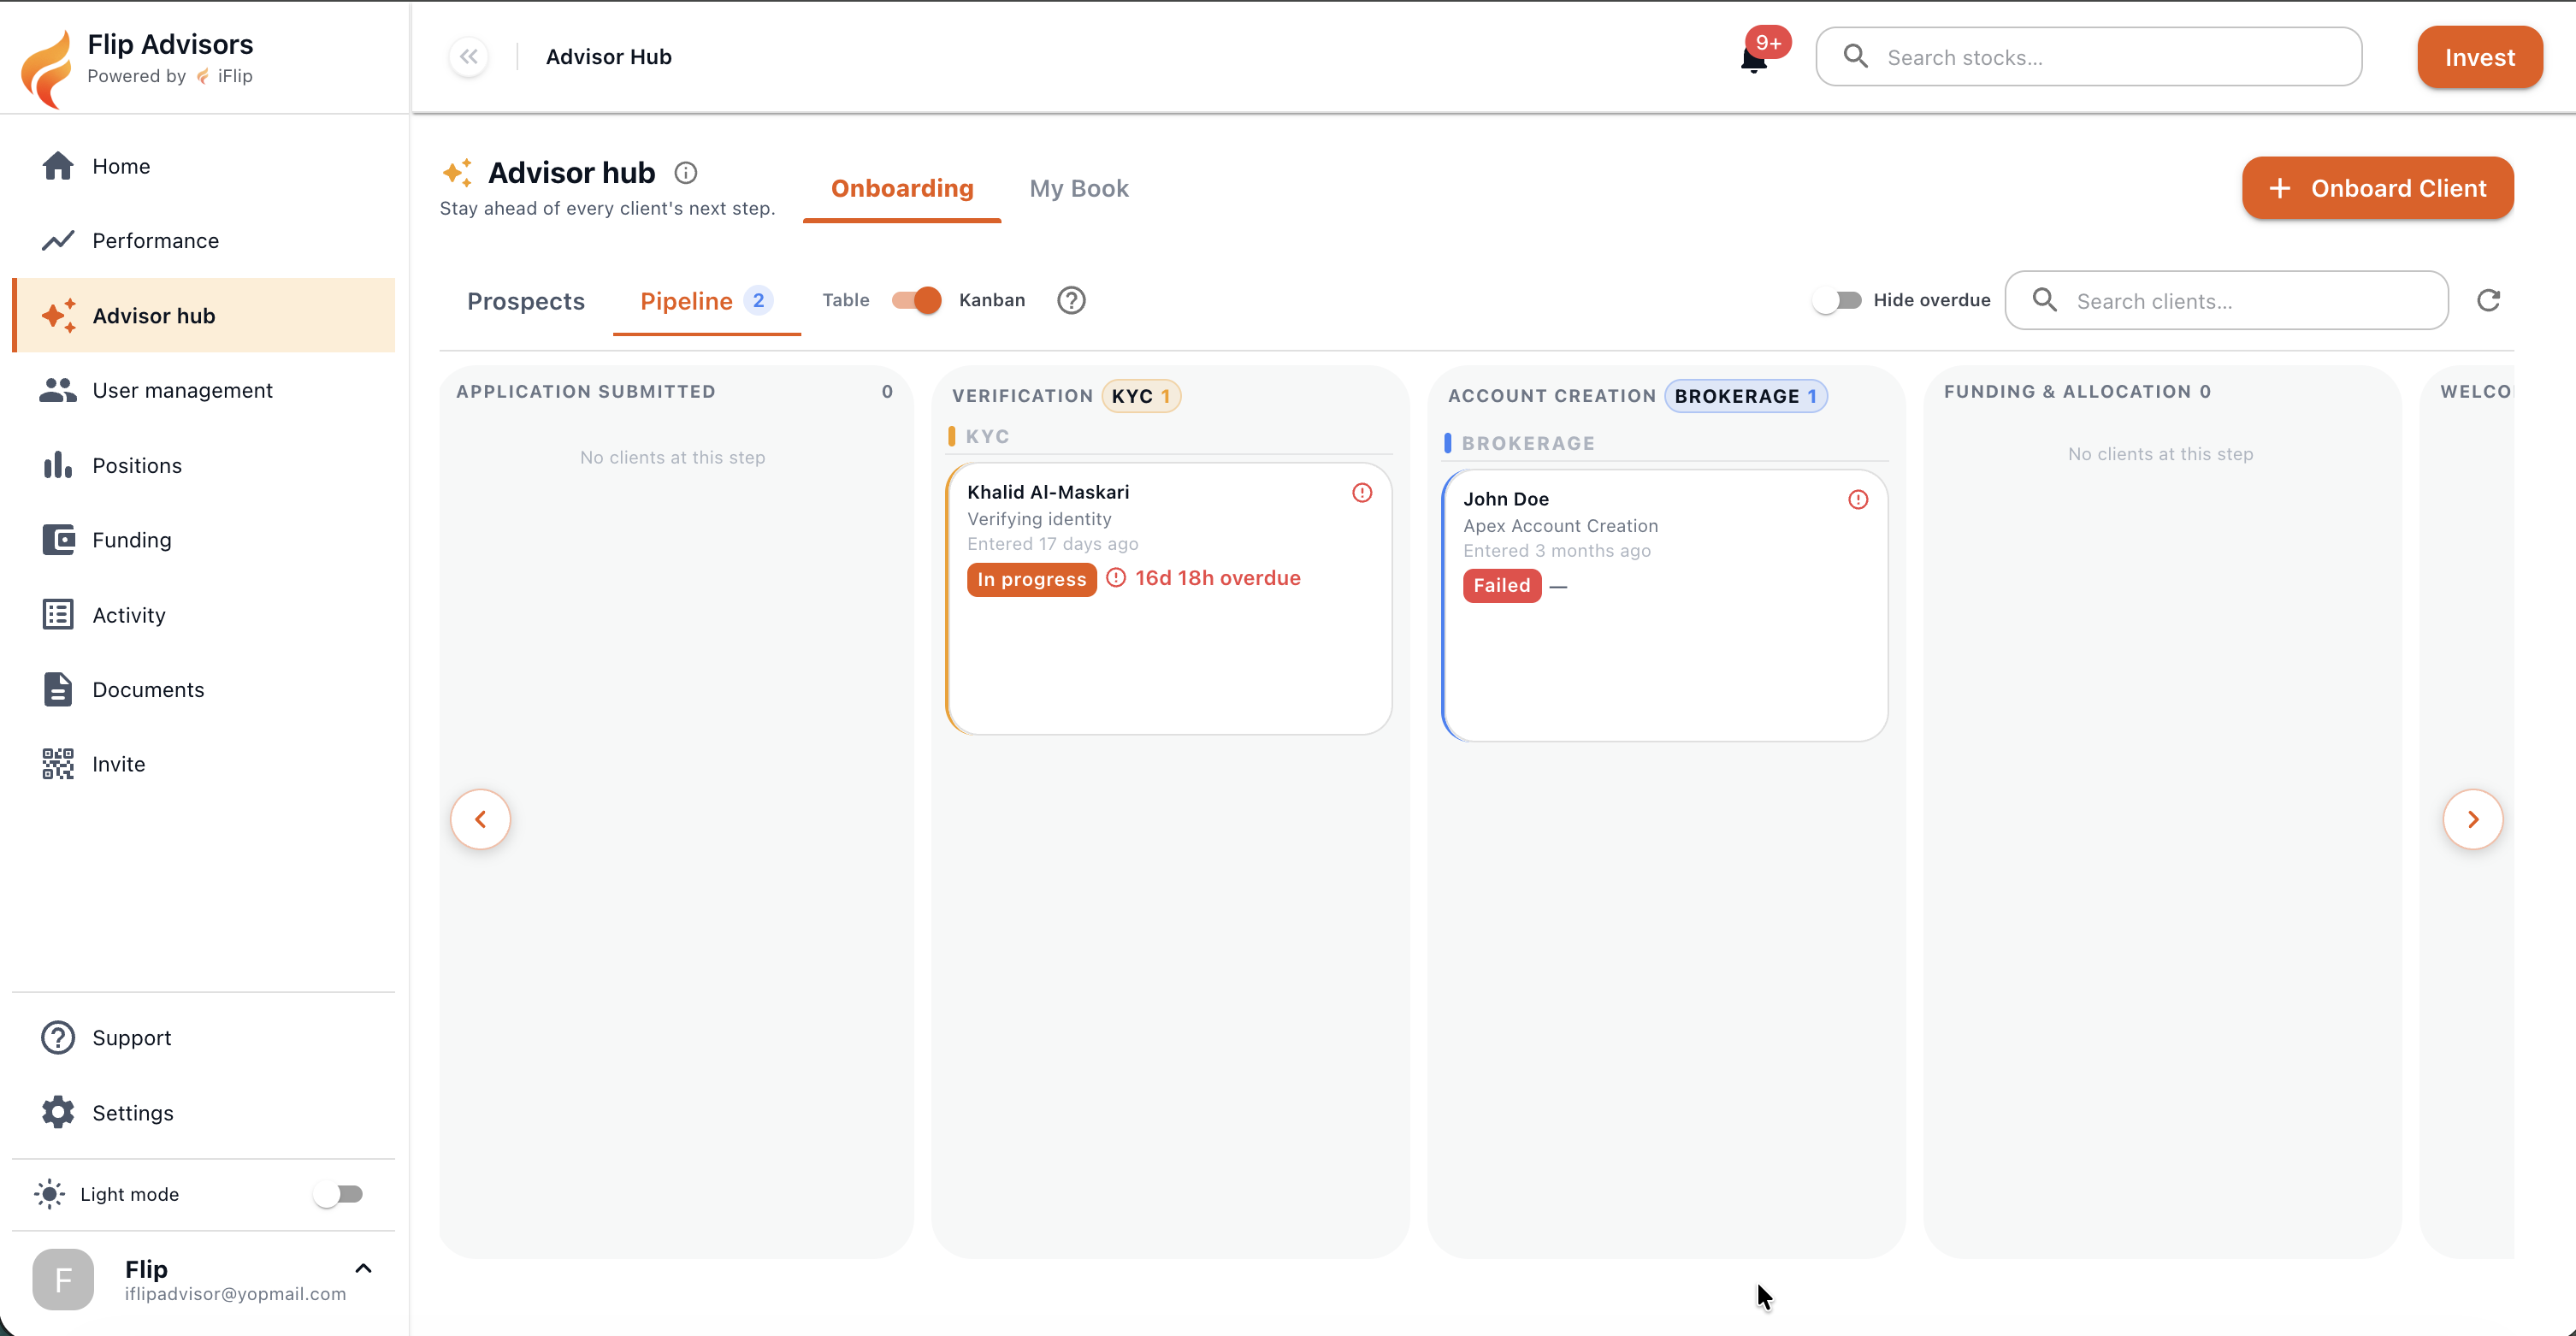
Task: Click the In progress status tag
Action: pos(1031,579)
